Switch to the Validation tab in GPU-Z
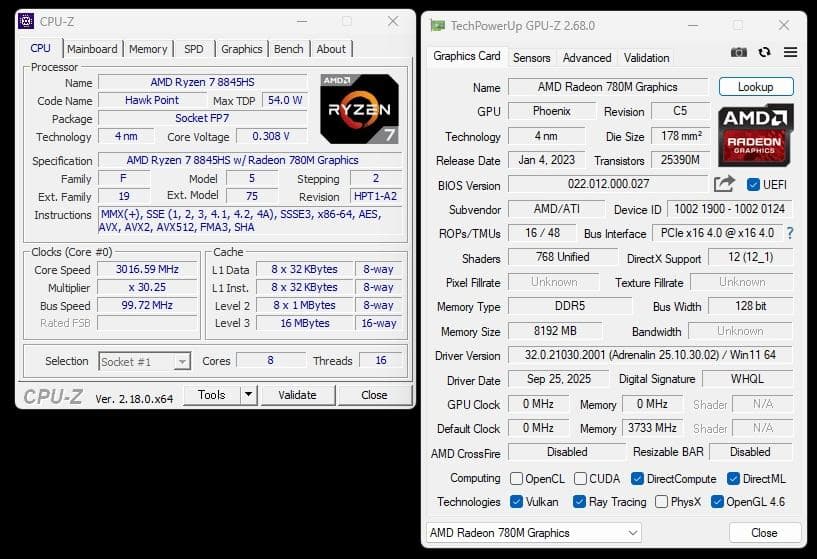817x559 pixels. tap(647, 58)
